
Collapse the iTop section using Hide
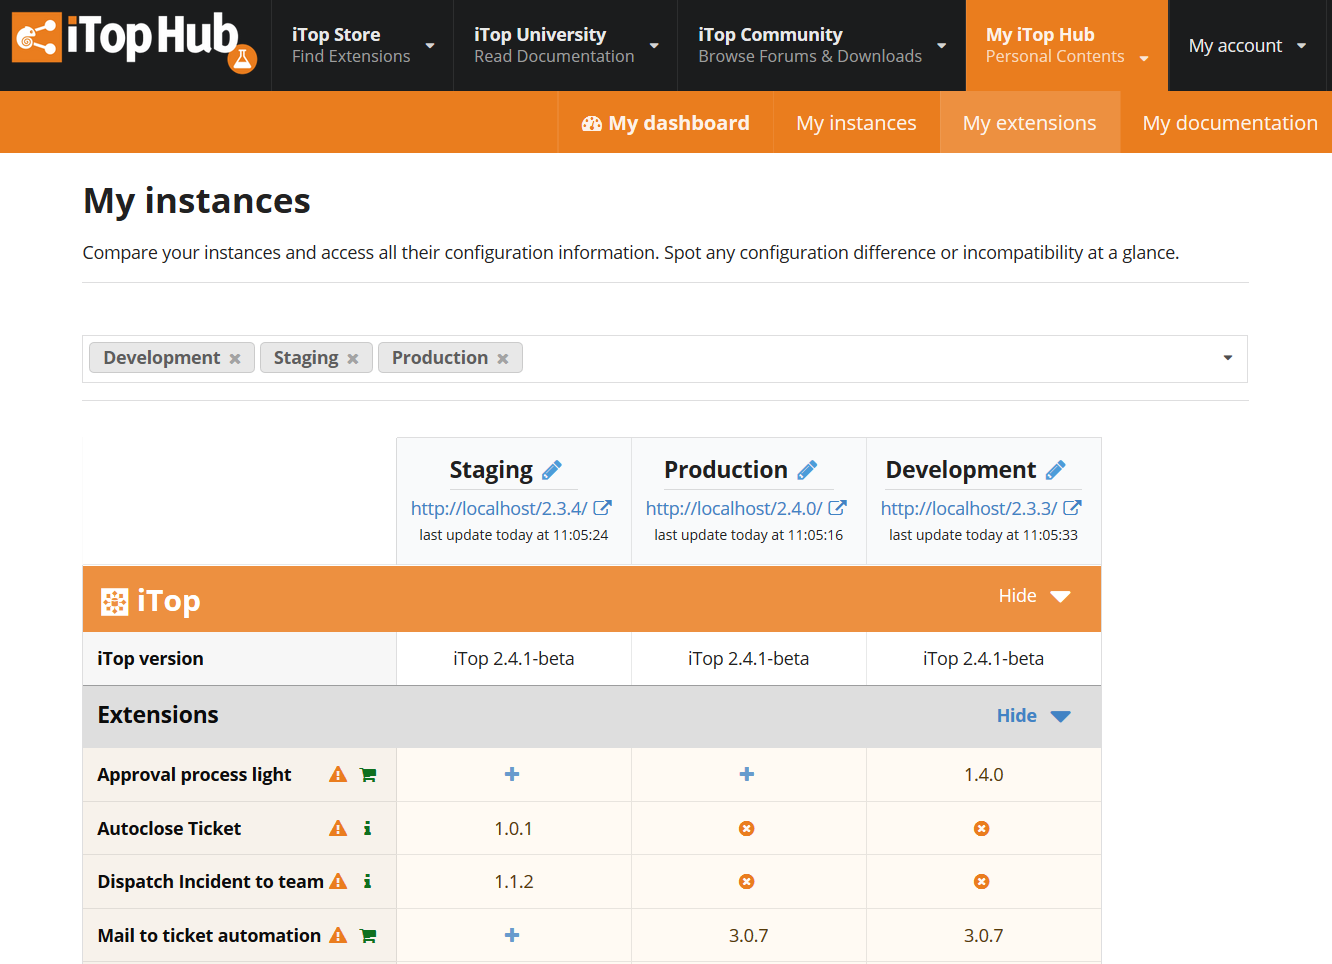(x=1034, y=596)
